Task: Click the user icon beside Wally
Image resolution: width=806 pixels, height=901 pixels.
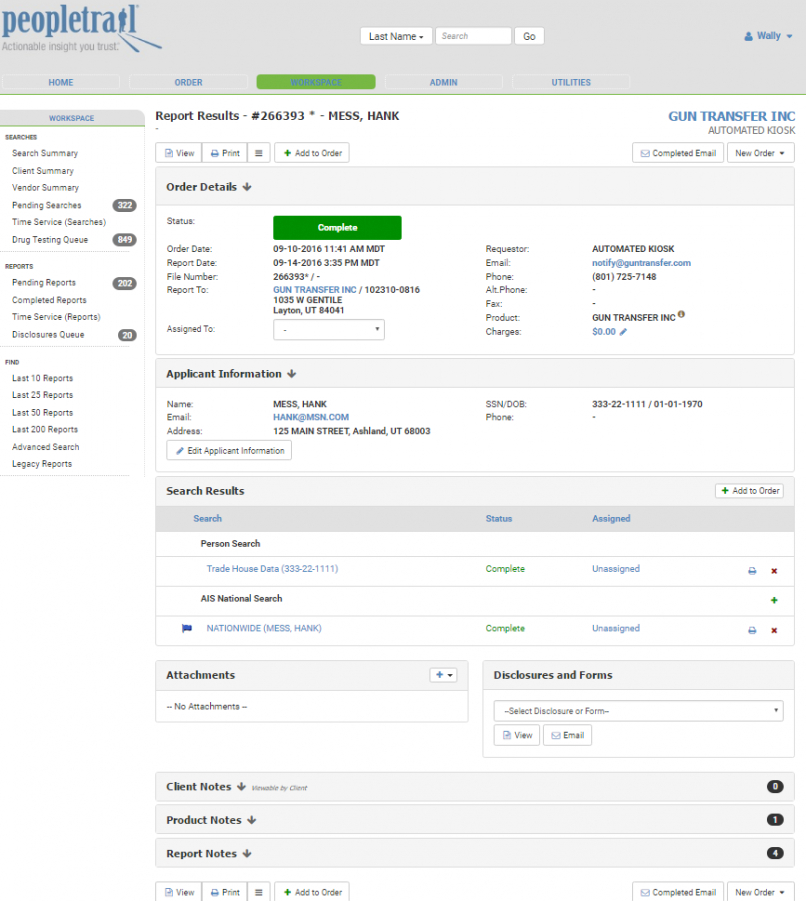Action: (748, 36)
